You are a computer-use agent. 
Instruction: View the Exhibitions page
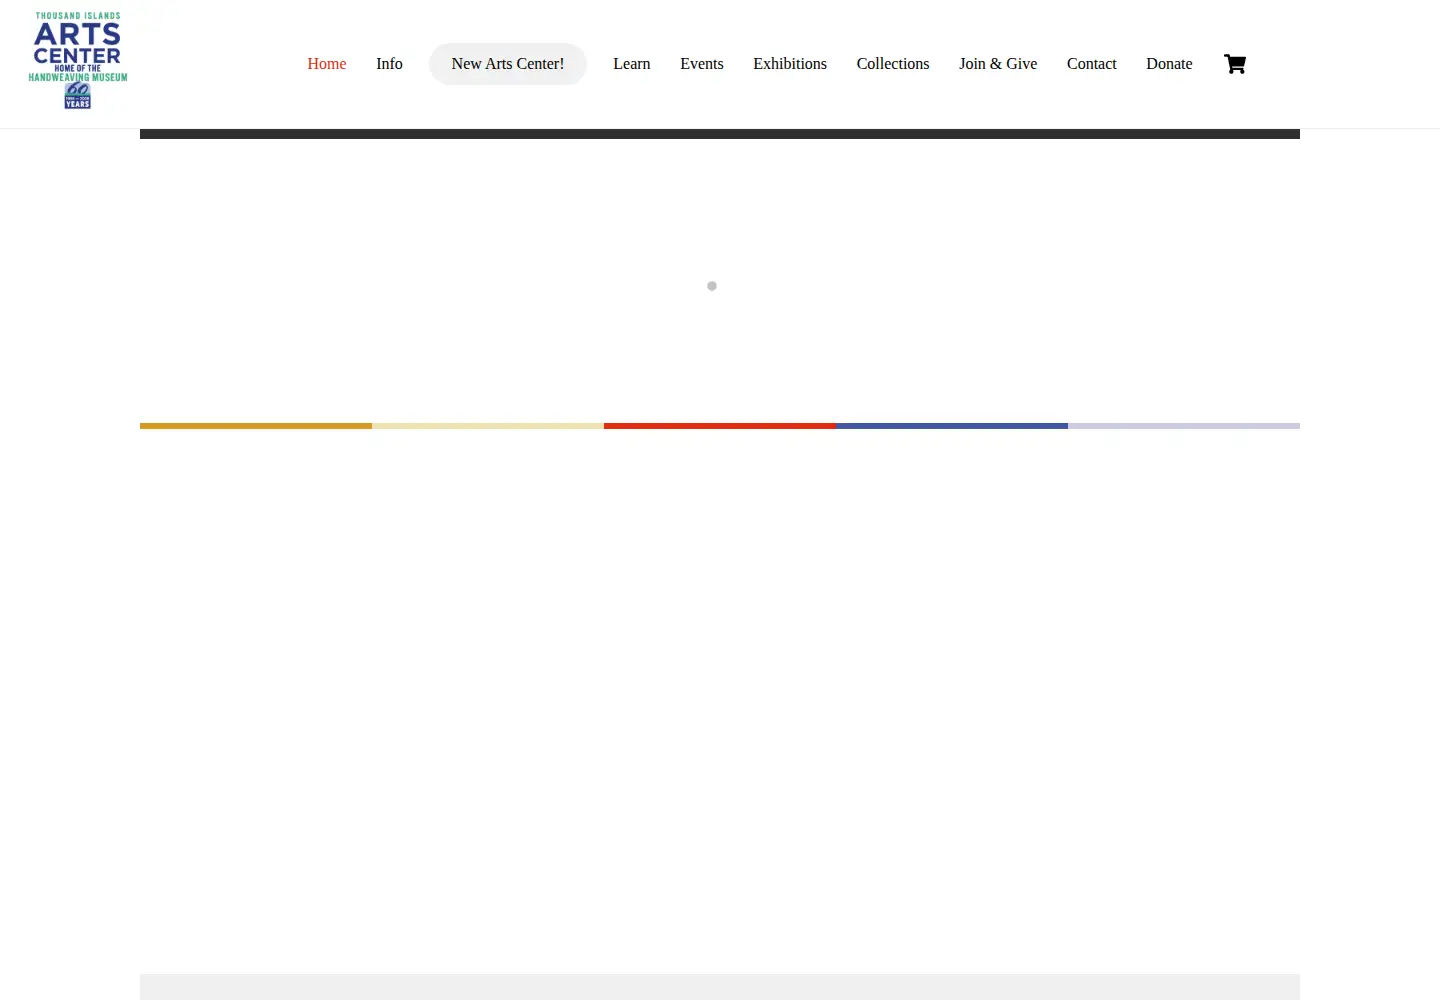pos(790,64)
